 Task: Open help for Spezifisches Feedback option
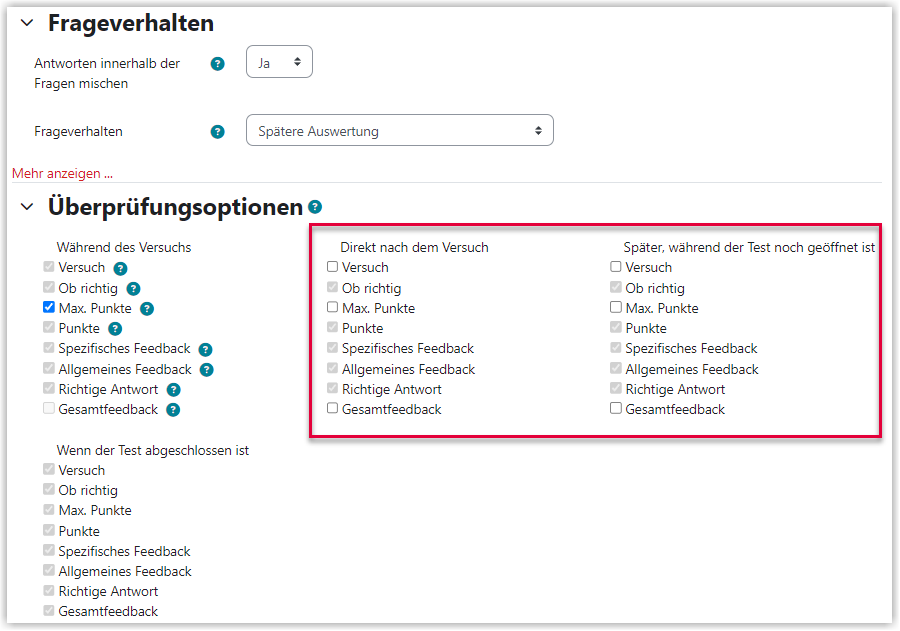(205, 349)
